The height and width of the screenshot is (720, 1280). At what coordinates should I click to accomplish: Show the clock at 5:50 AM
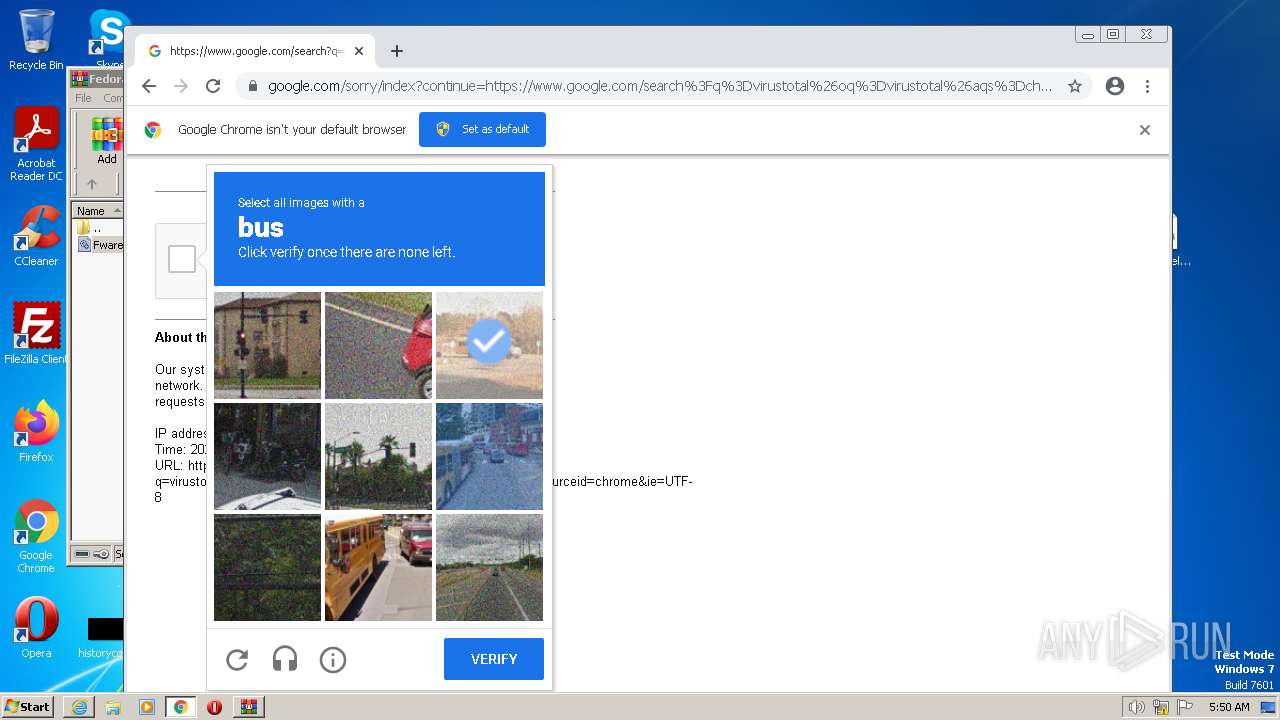(x=1229, y=707)
